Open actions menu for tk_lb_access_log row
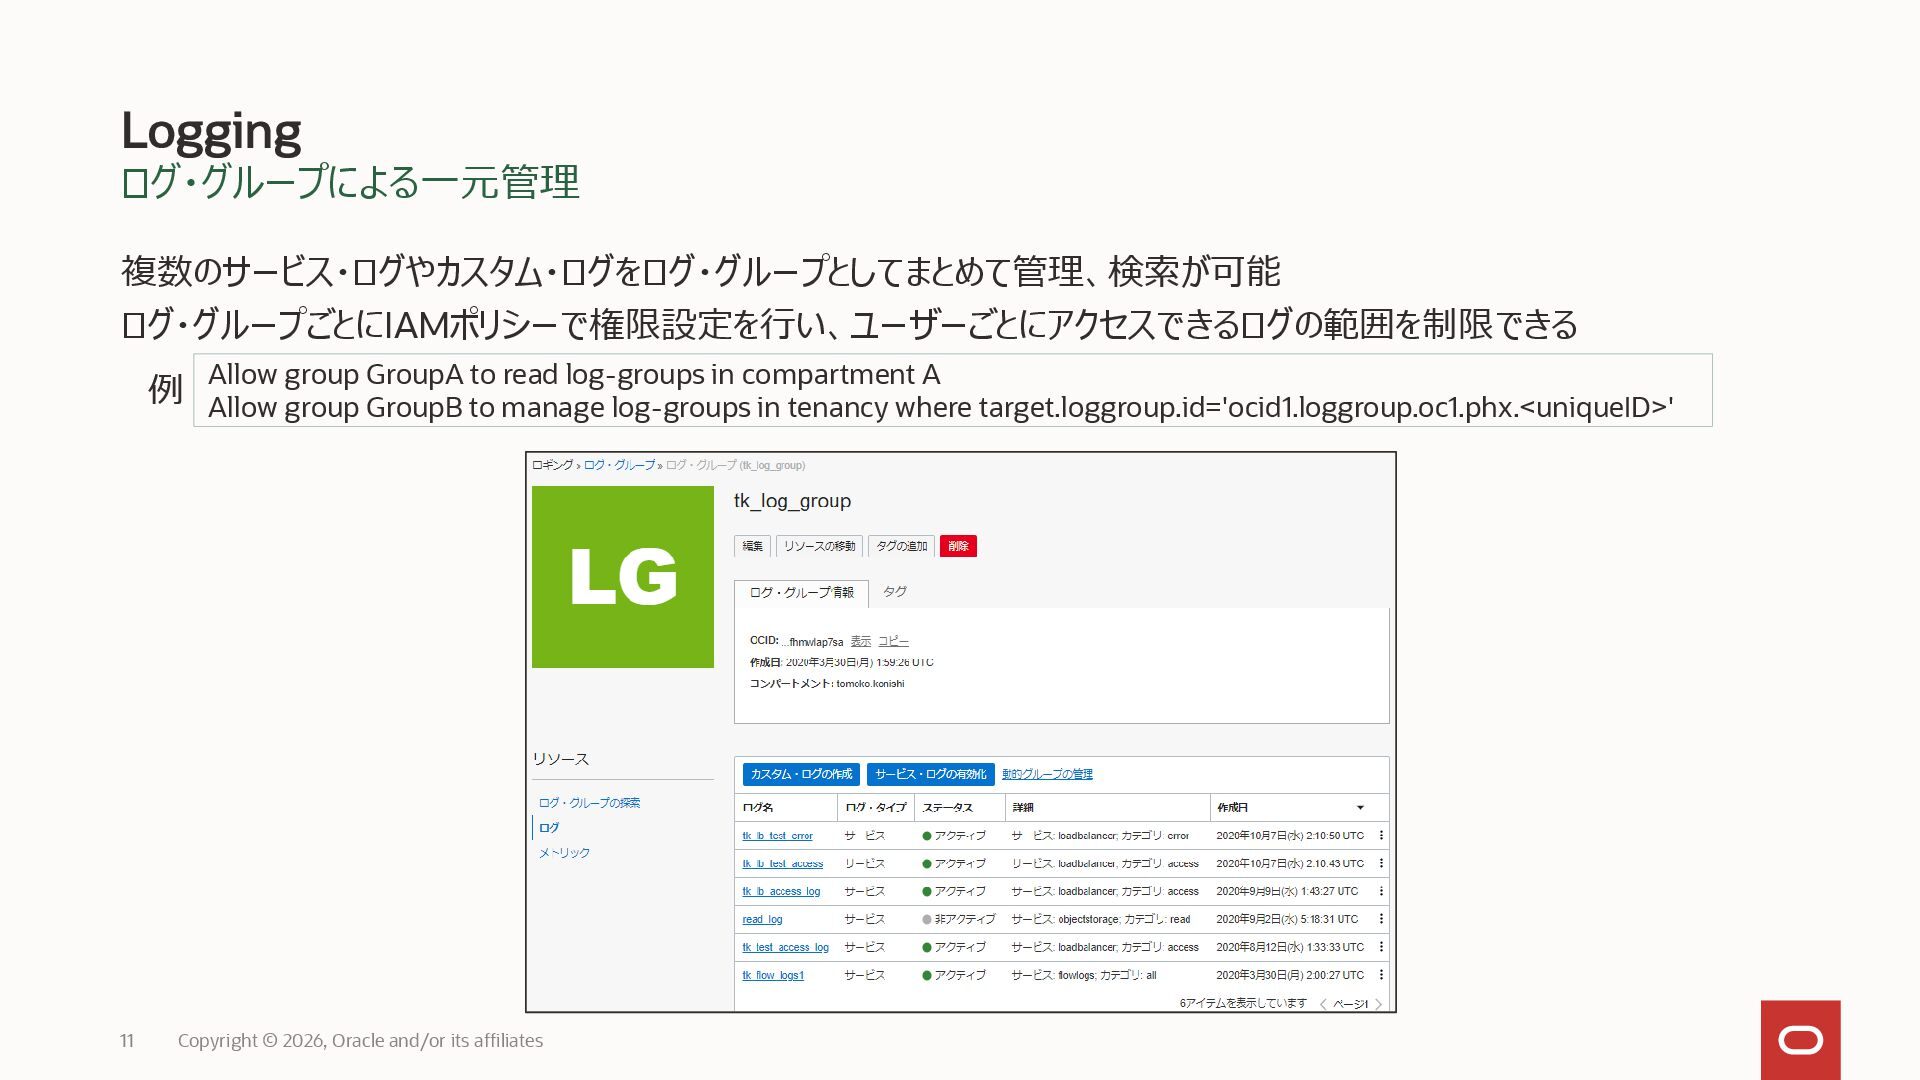Image resolution: width=1920 pixels, height=1080 pixels. pyautogui.click(x=1381, y=892)
